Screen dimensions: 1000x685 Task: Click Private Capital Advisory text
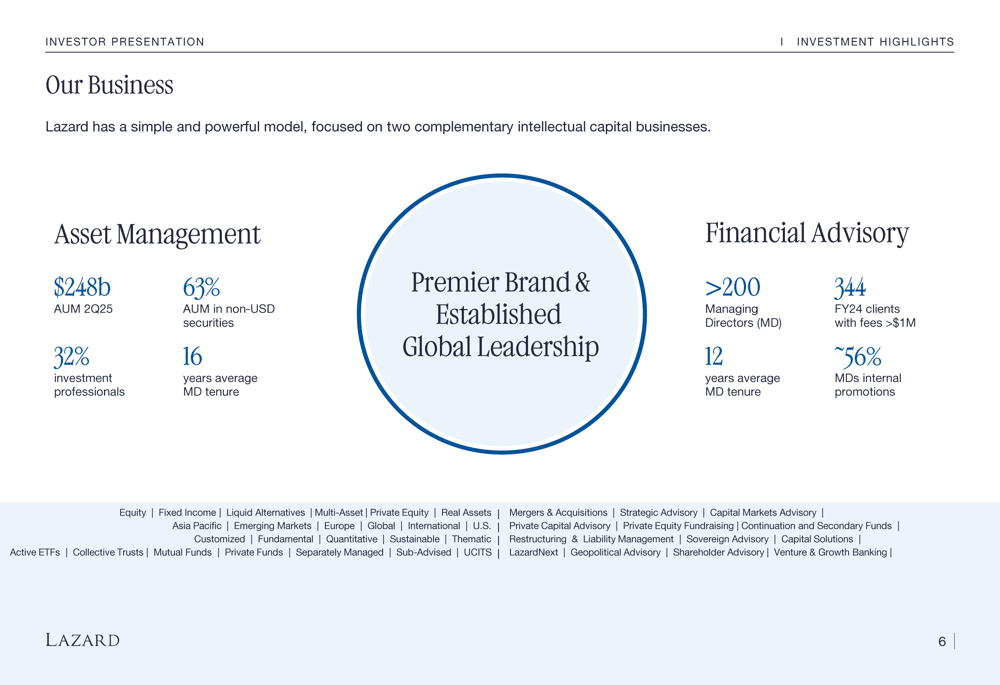(559, 526)
